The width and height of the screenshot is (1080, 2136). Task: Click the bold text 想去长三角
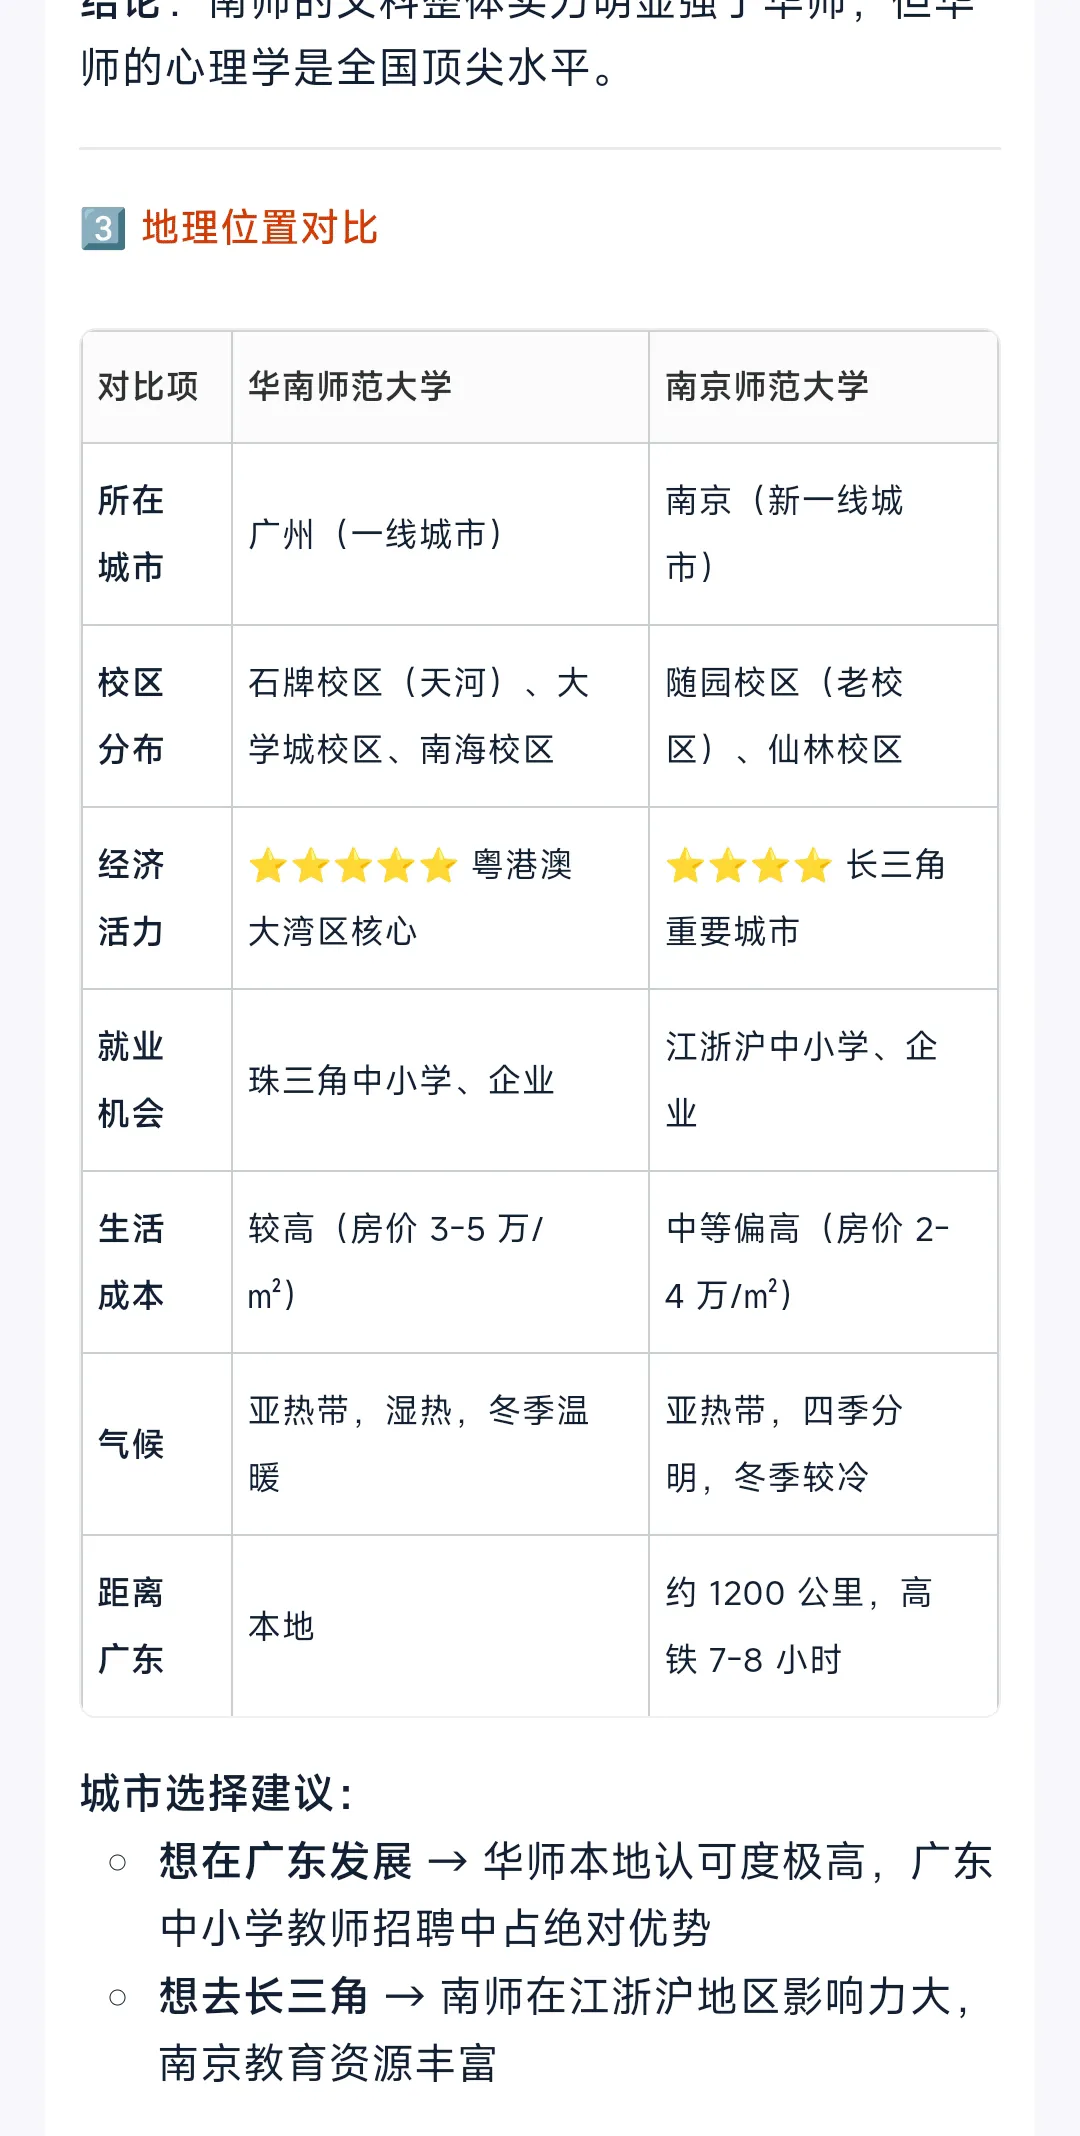264,1997
